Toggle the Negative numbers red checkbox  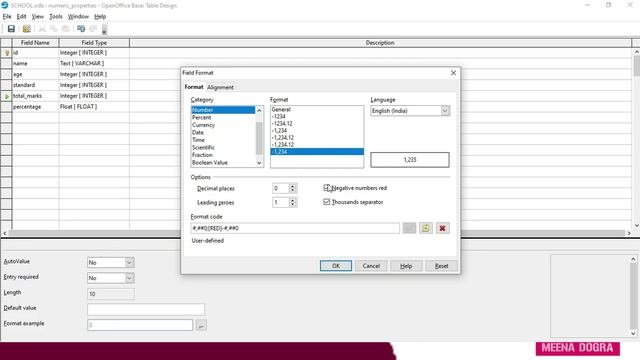click(327, 188)
